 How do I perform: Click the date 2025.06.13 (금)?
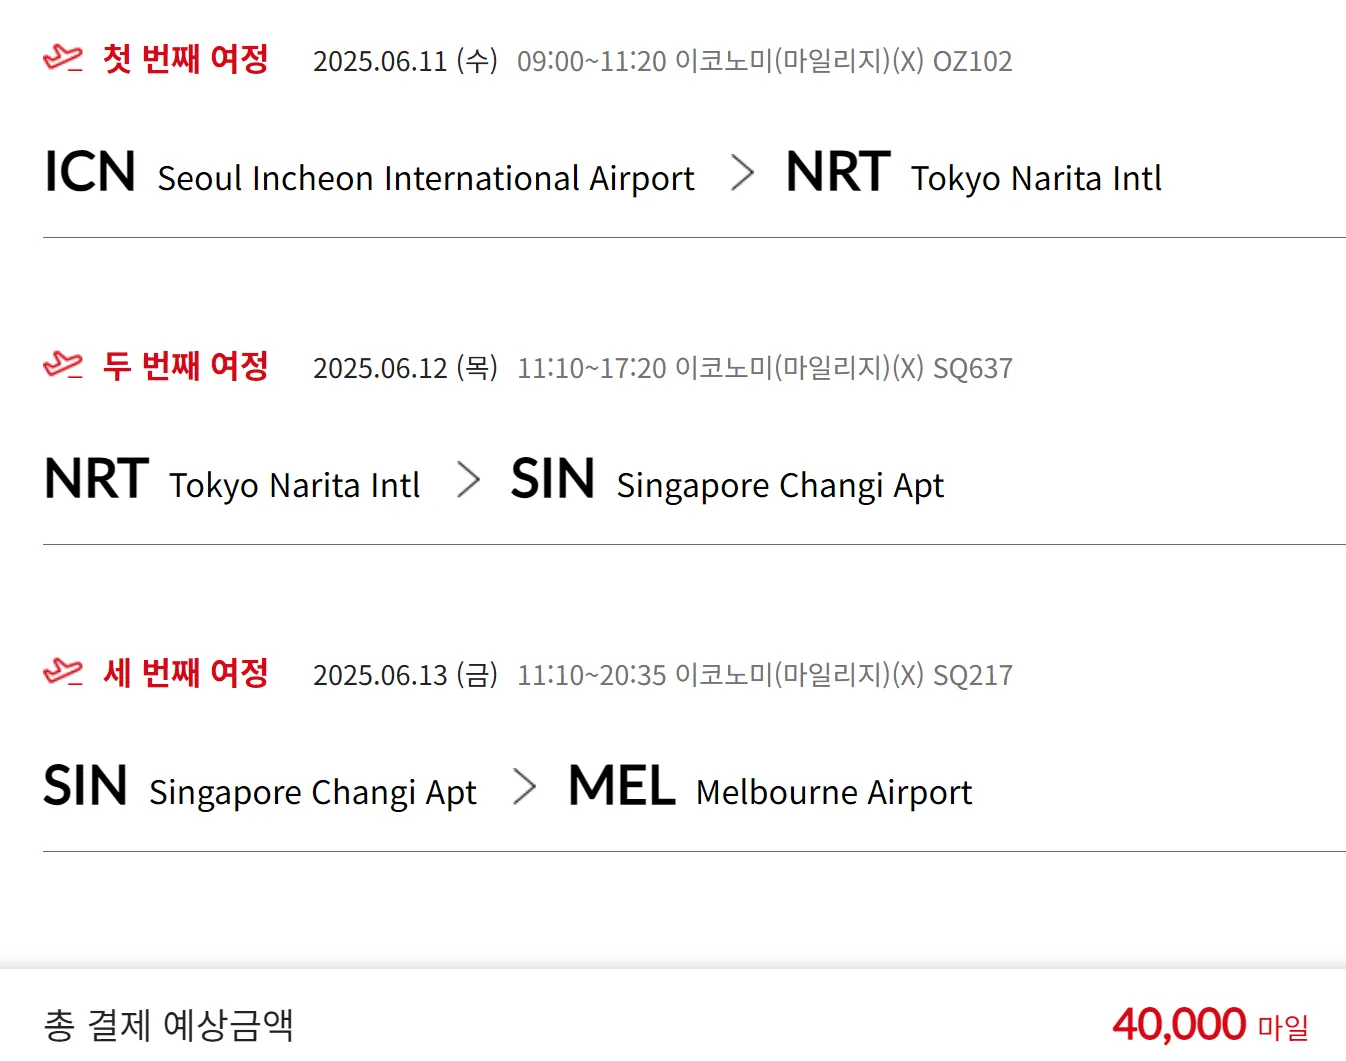(405, 675)
